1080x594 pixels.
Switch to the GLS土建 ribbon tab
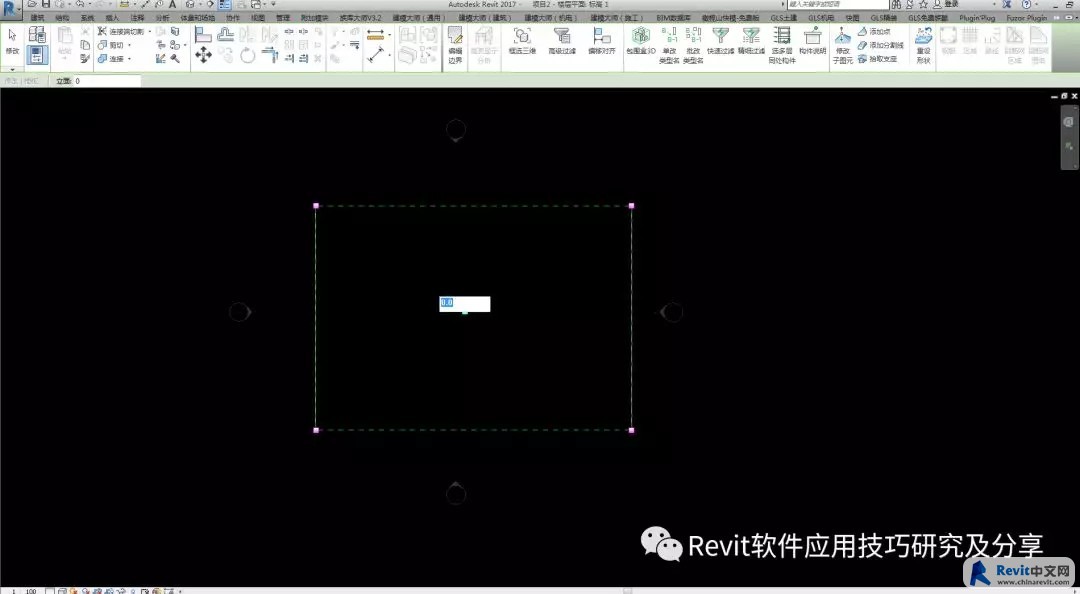click(x=783, y=18)
